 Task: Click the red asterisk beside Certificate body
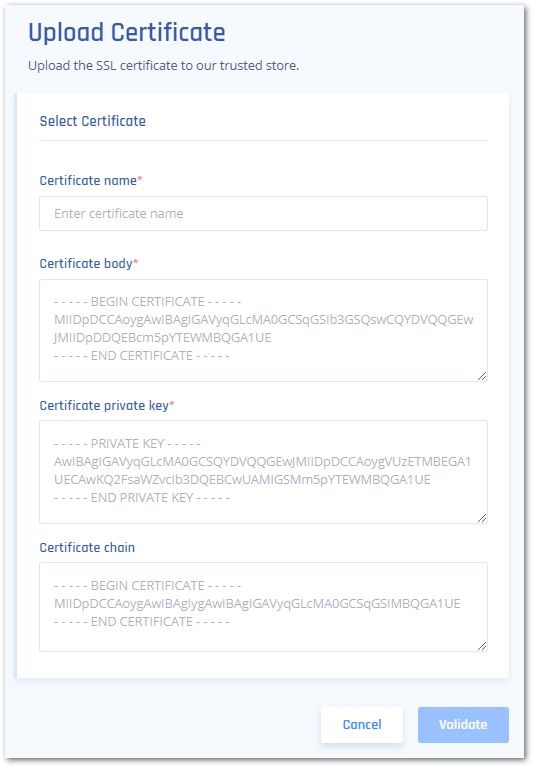pos(135,262)
